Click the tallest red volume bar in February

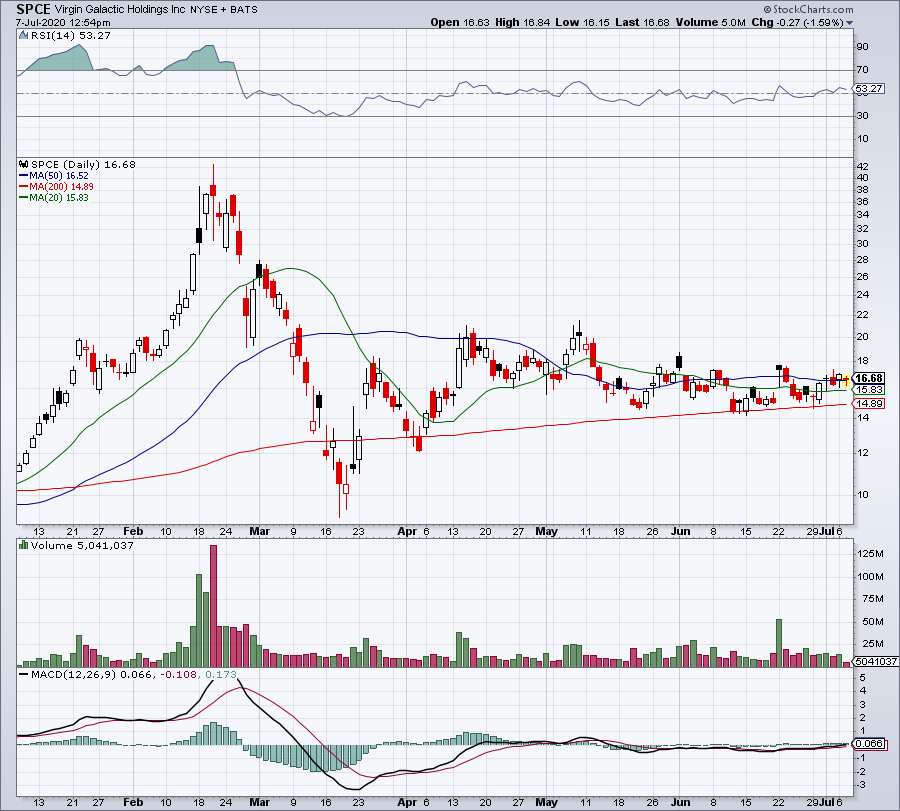[x=214, y=606]
